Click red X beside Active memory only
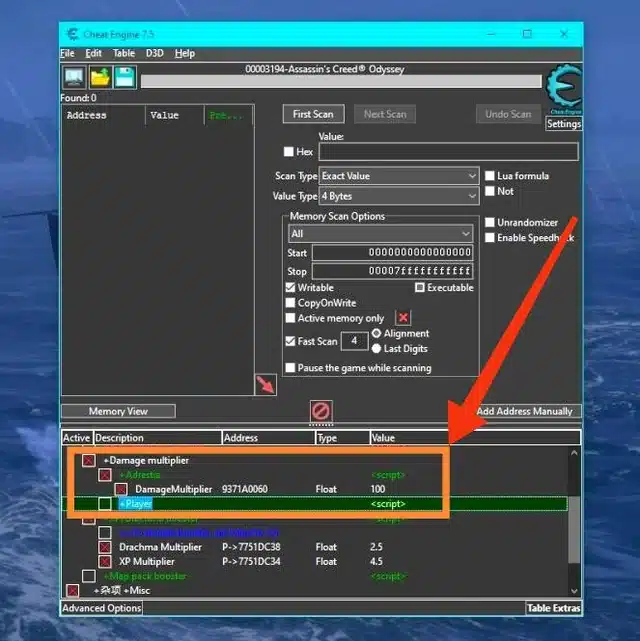 pos(403,318)
